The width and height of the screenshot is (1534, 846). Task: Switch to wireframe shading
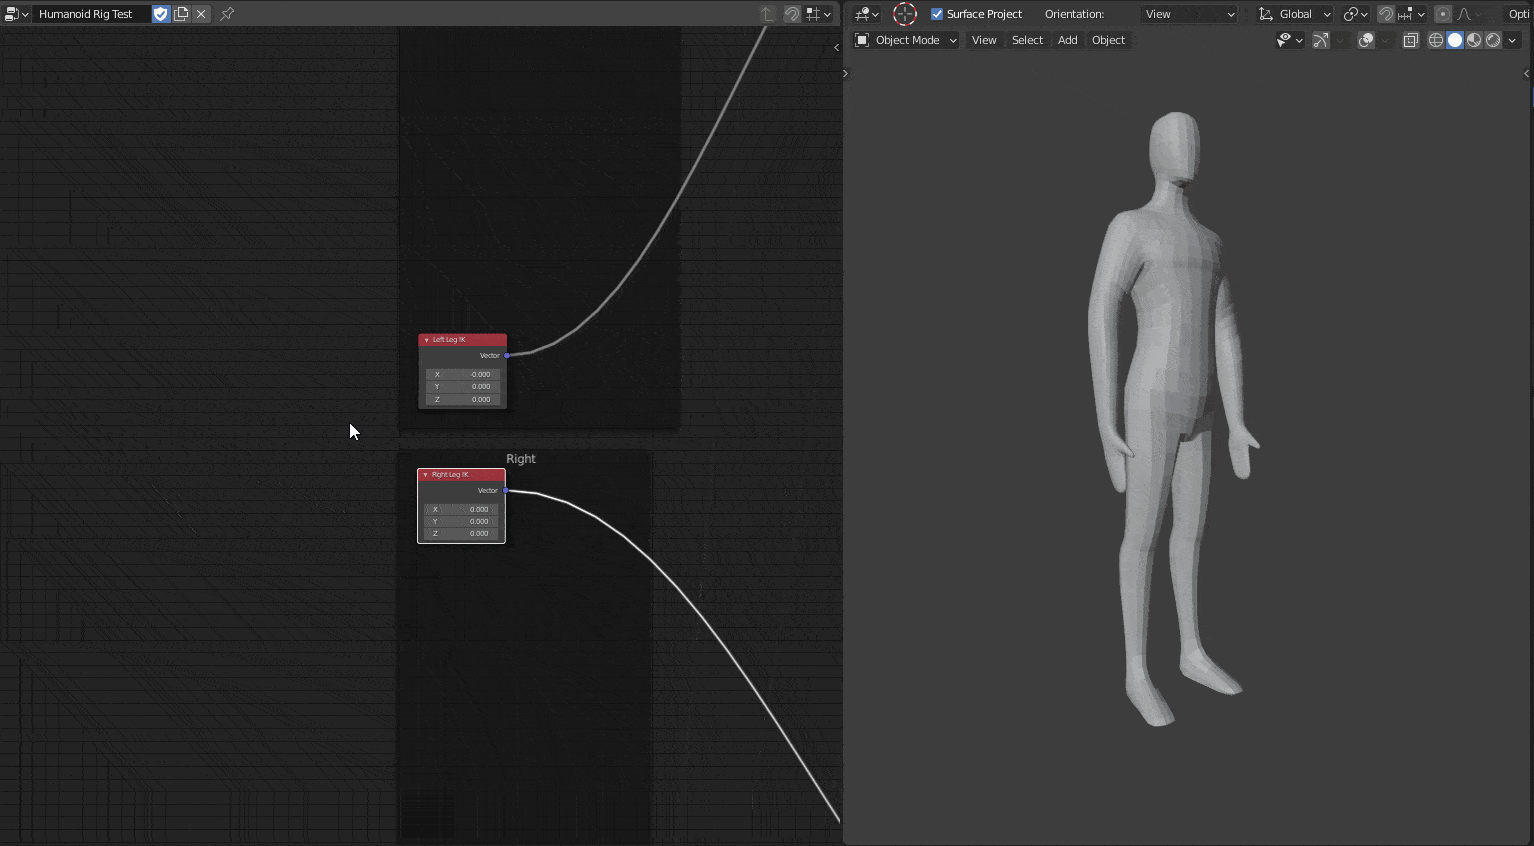coord(1436,40)
